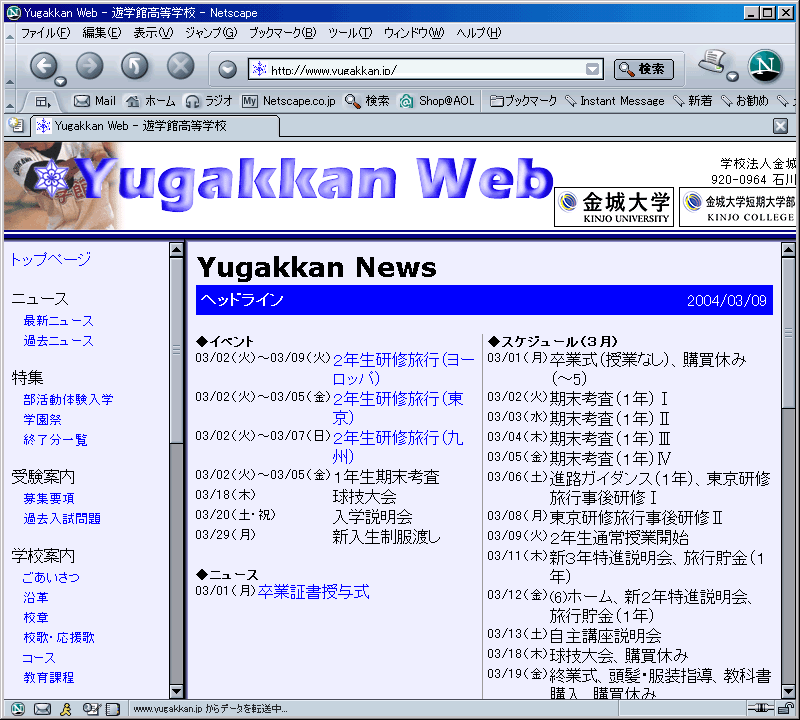Collapse the navigation toolbar grippy handle
The height and width of the screenshot is (720, 800).
[x=10, y=66]
